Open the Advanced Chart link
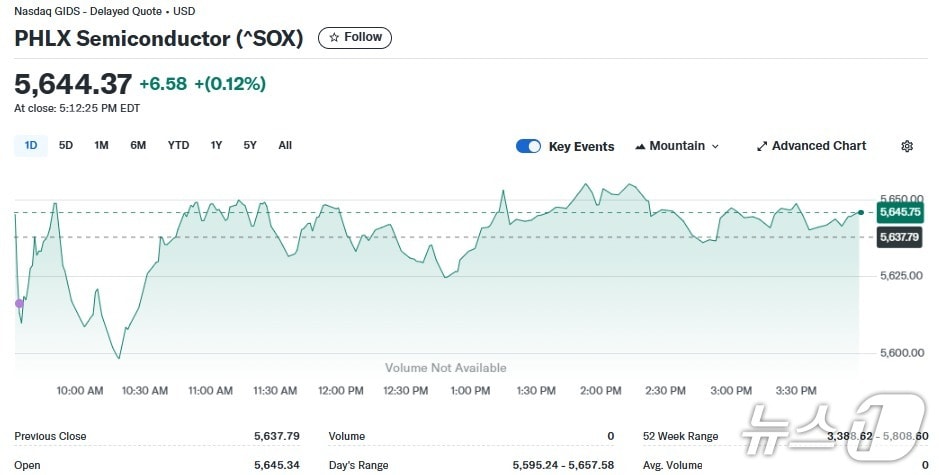The width and height of the screenshot is (939, 475). (x=818, y=146)
